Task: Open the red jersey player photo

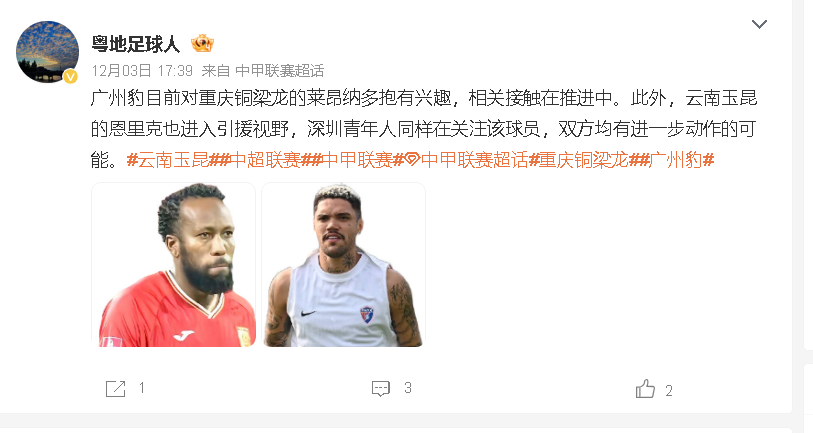Action: [x=173, y=264]
